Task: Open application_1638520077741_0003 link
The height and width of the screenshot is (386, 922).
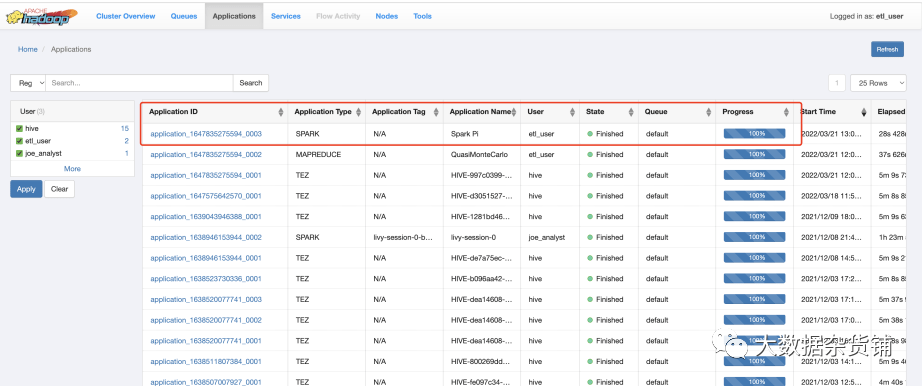Action: [x=206, y=300]
